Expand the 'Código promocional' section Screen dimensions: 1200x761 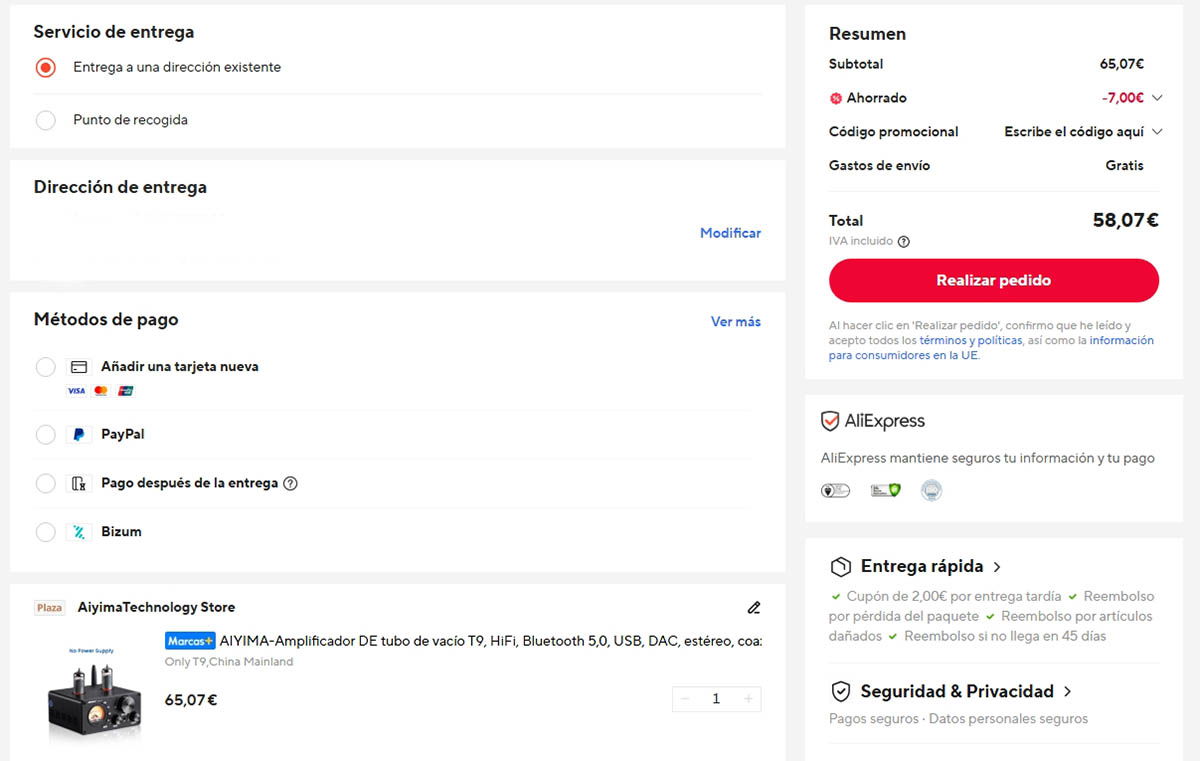point(1158,131)
